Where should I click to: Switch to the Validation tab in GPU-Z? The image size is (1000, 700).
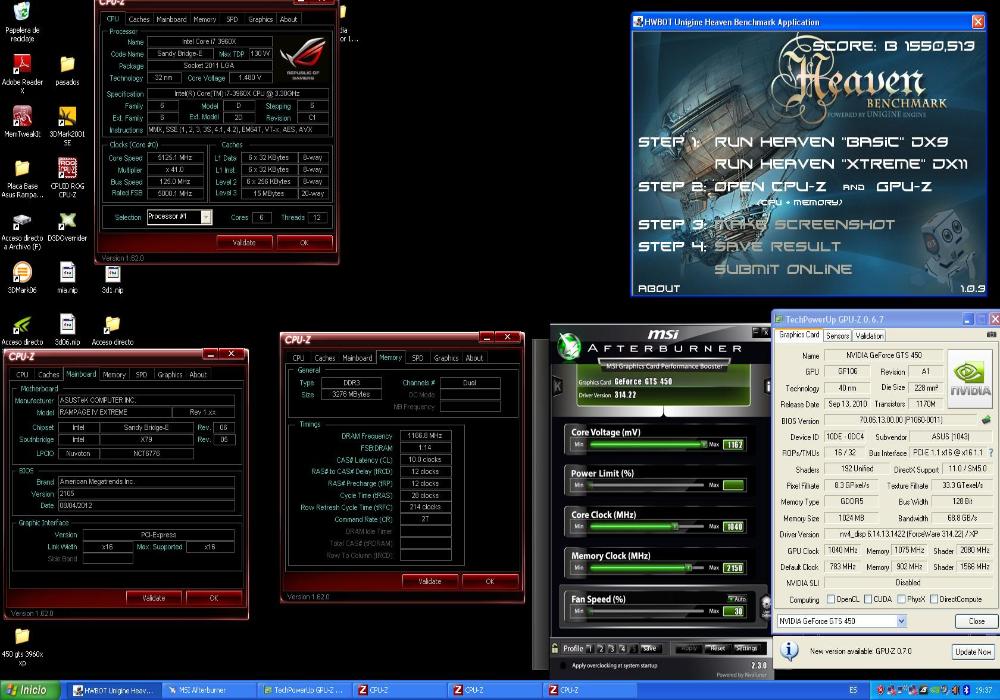point(869,335)
